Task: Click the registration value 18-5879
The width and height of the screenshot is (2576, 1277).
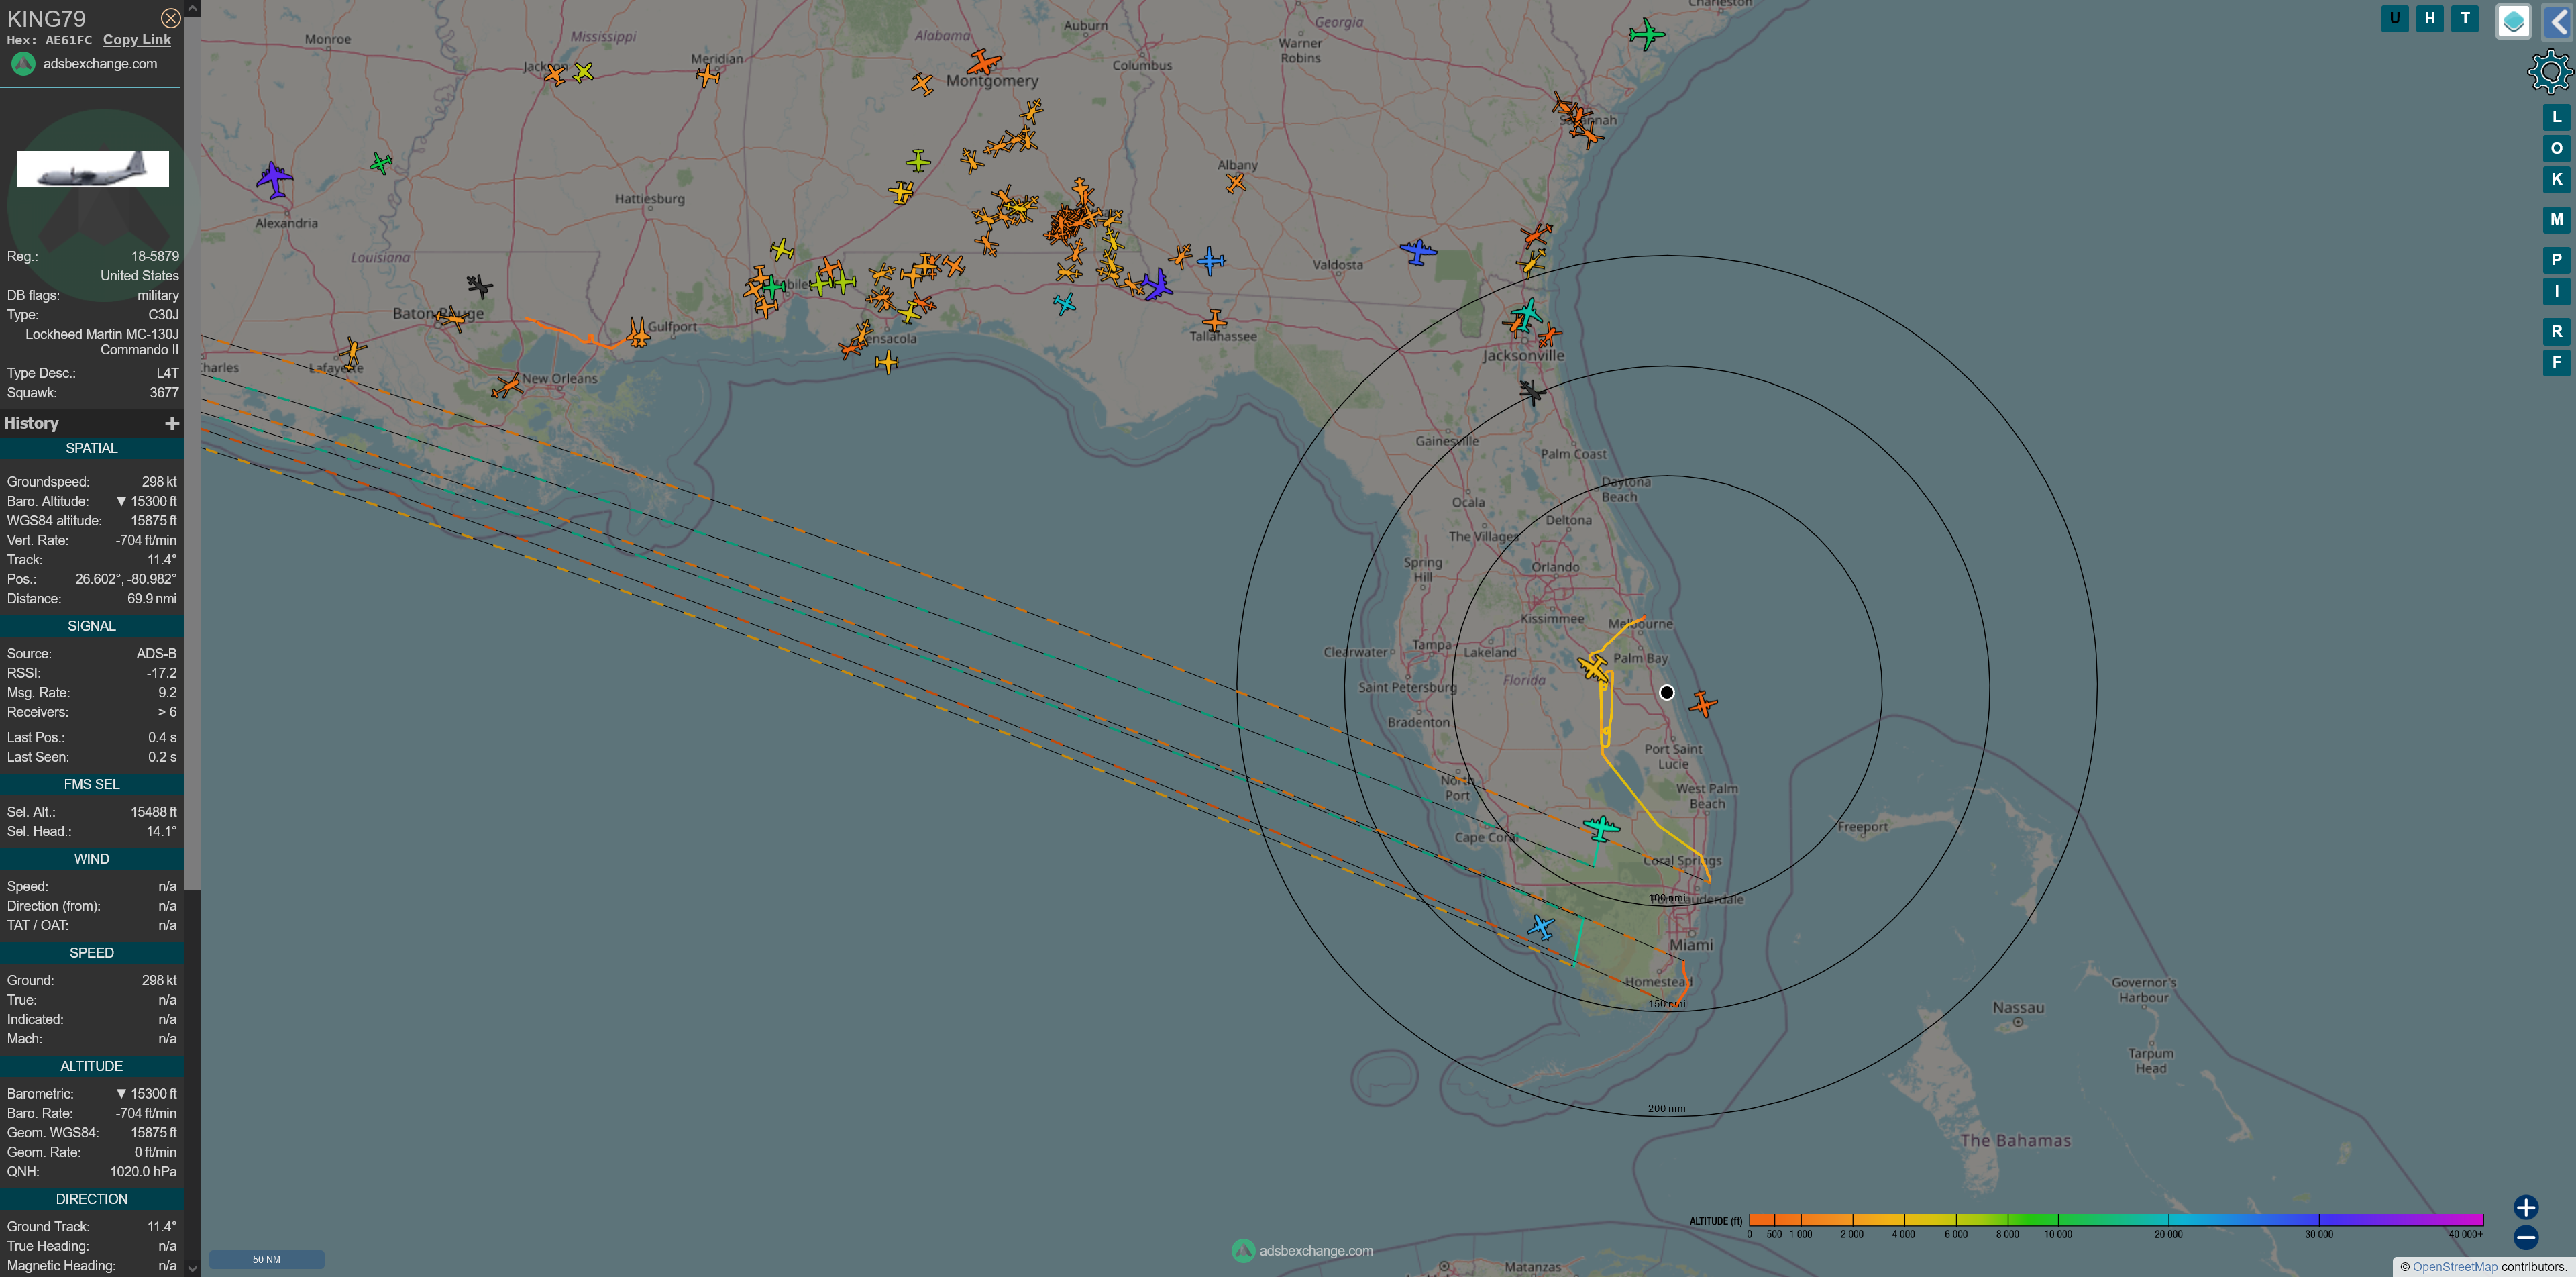Action: click(155, 257)
